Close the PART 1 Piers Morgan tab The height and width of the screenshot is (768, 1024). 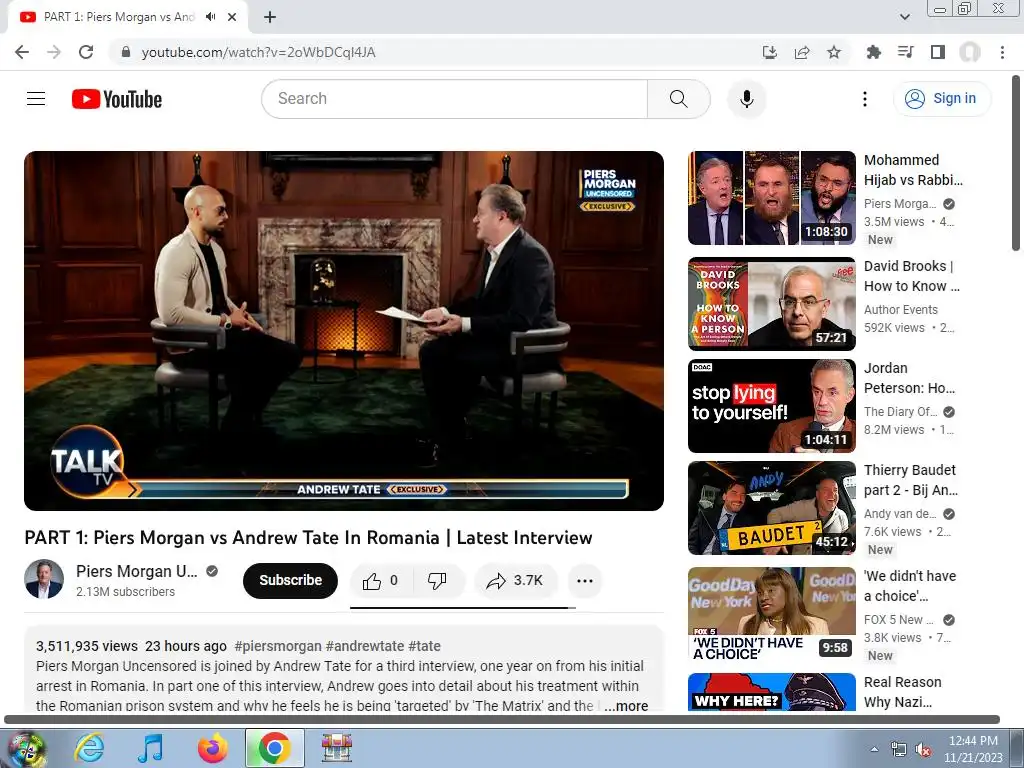tap(232, 17)
